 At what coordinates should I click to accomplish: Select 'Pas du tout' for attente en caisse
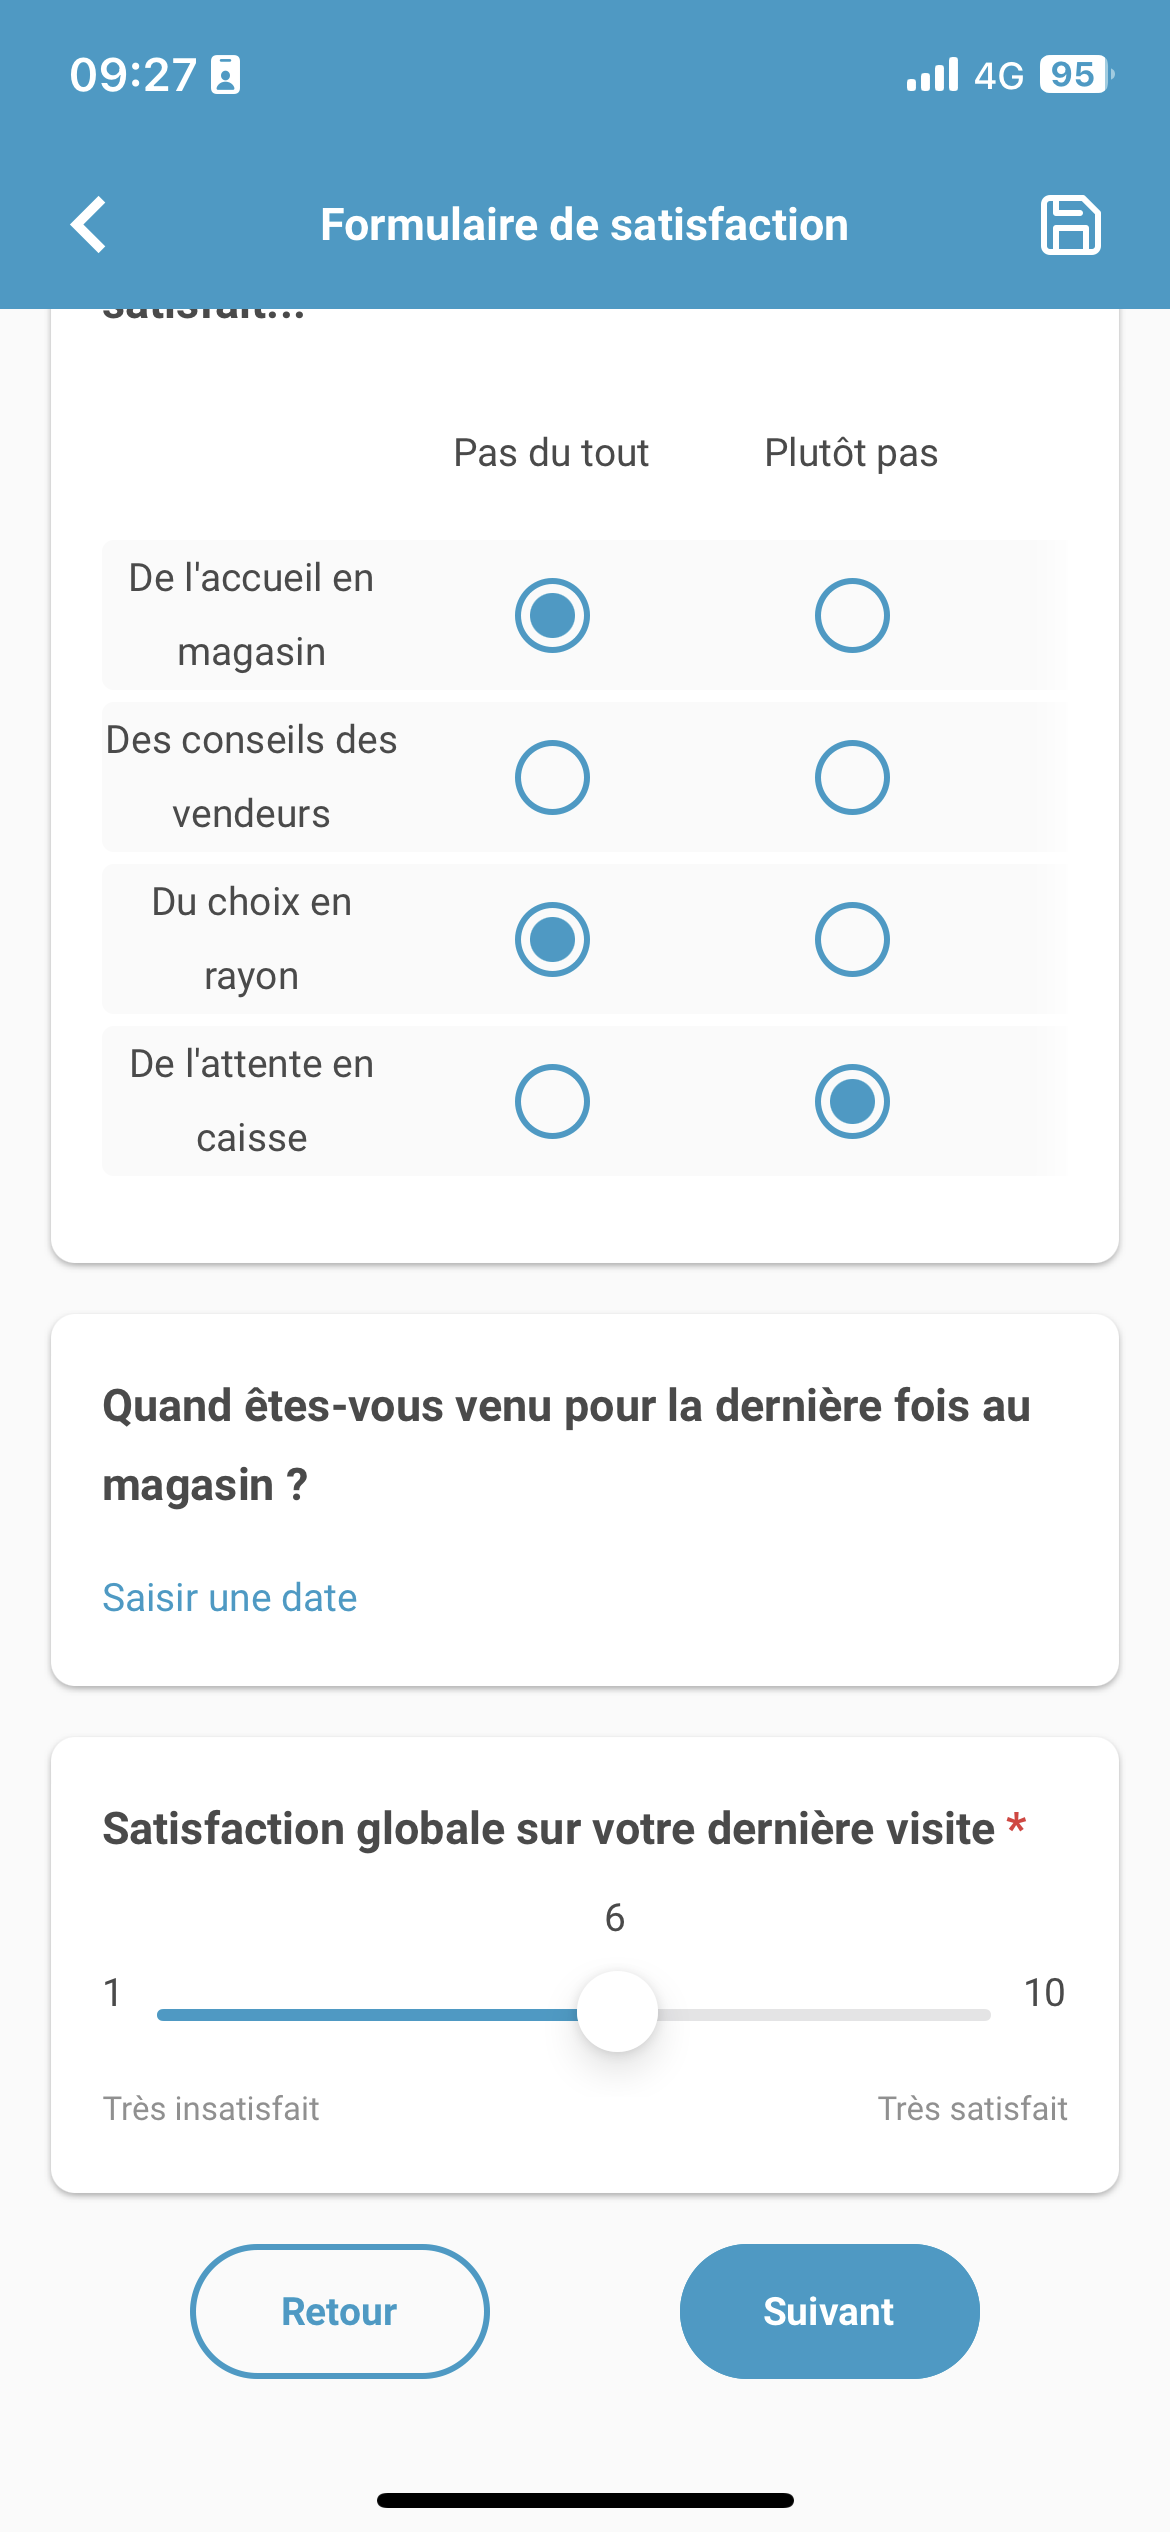click(x=552, y=1101)
